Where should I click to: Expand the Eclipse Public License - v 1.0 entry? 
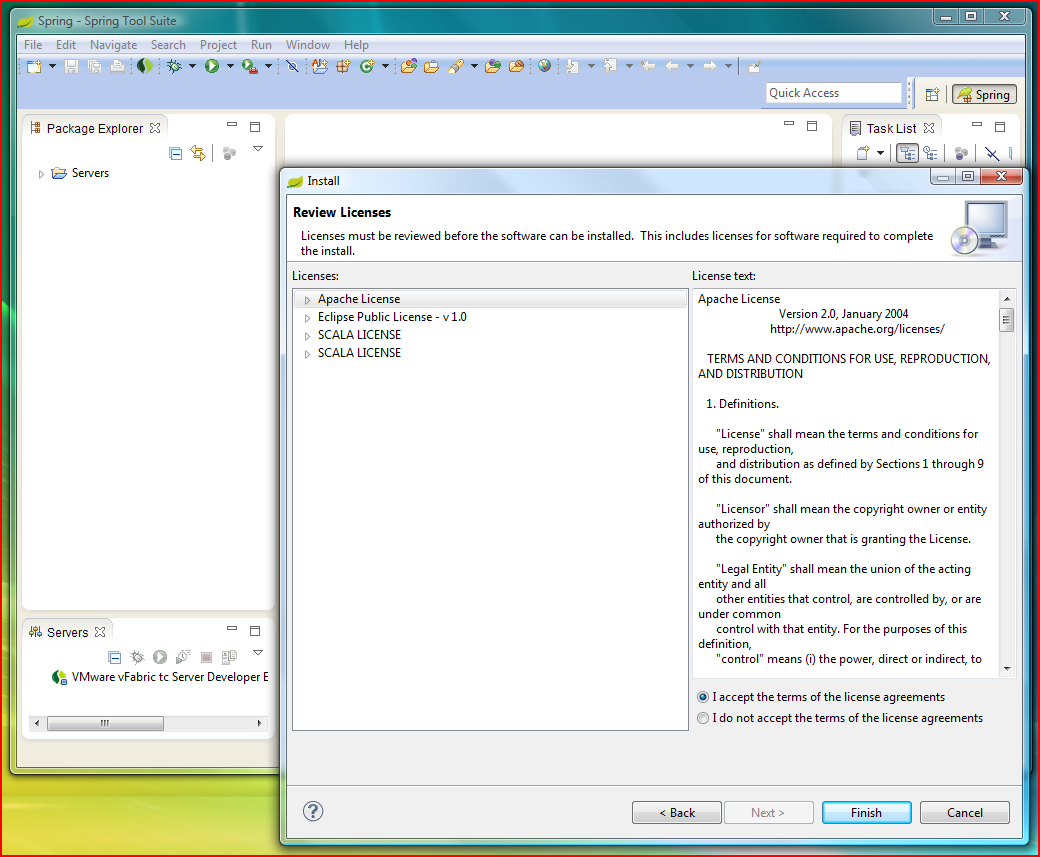pyautogui.click(x=306, y=316)
